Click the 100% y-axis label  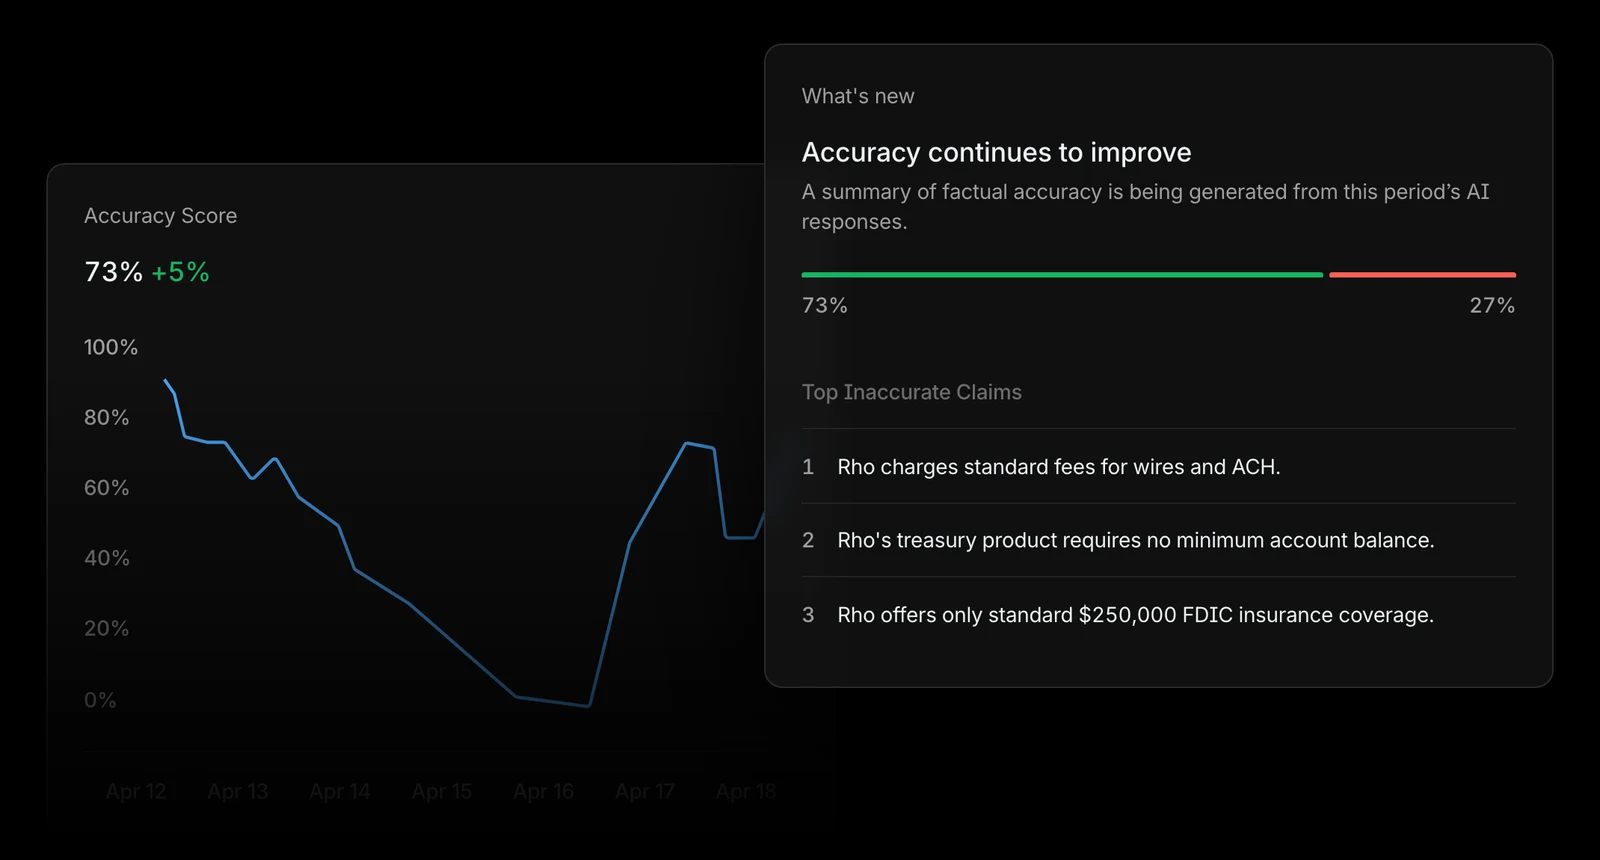pyautogui.click(x=111, y=347)
